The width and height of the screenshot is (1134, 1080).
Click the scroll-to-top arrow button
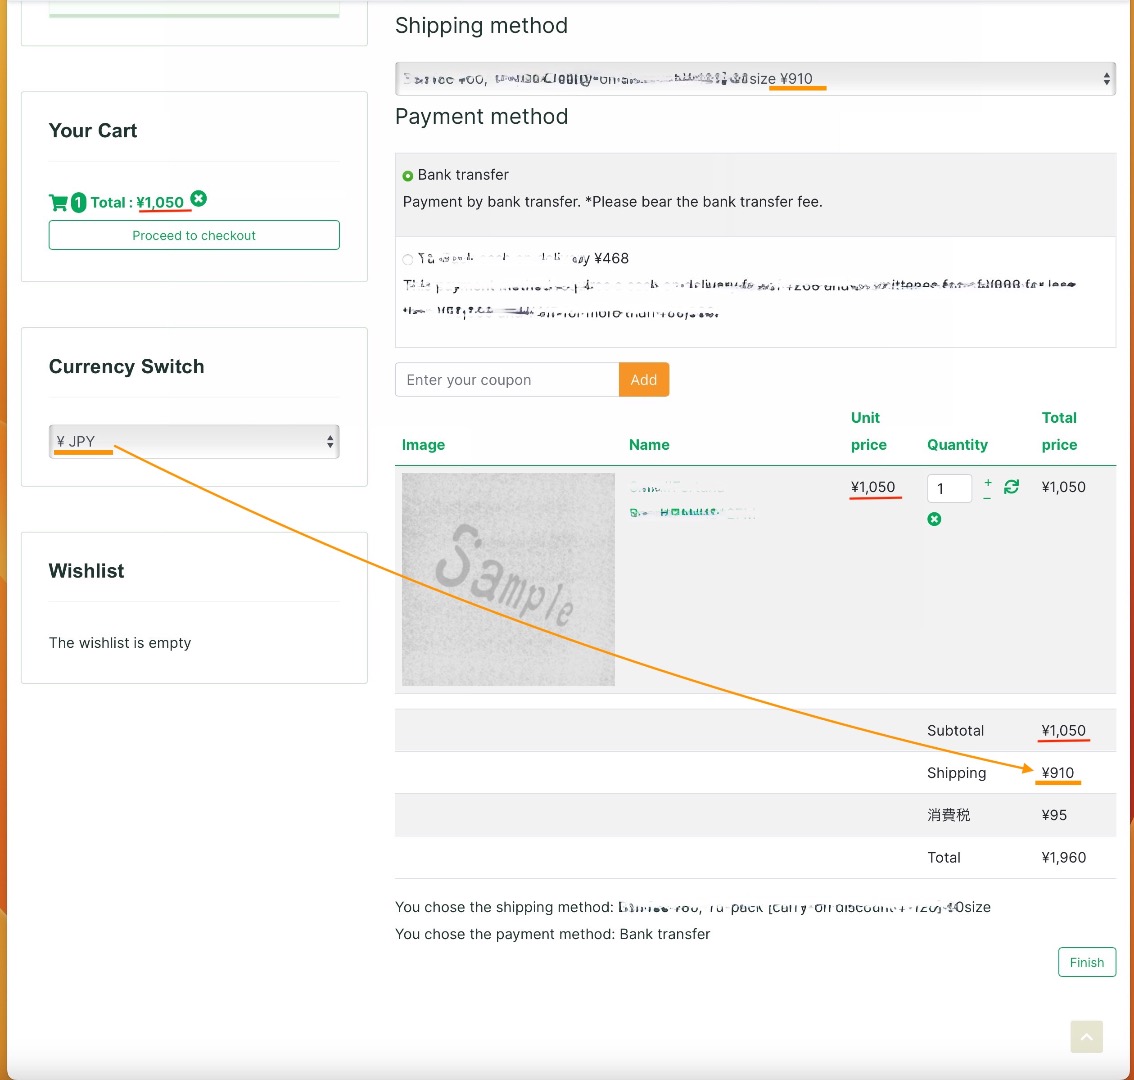1086,1036
